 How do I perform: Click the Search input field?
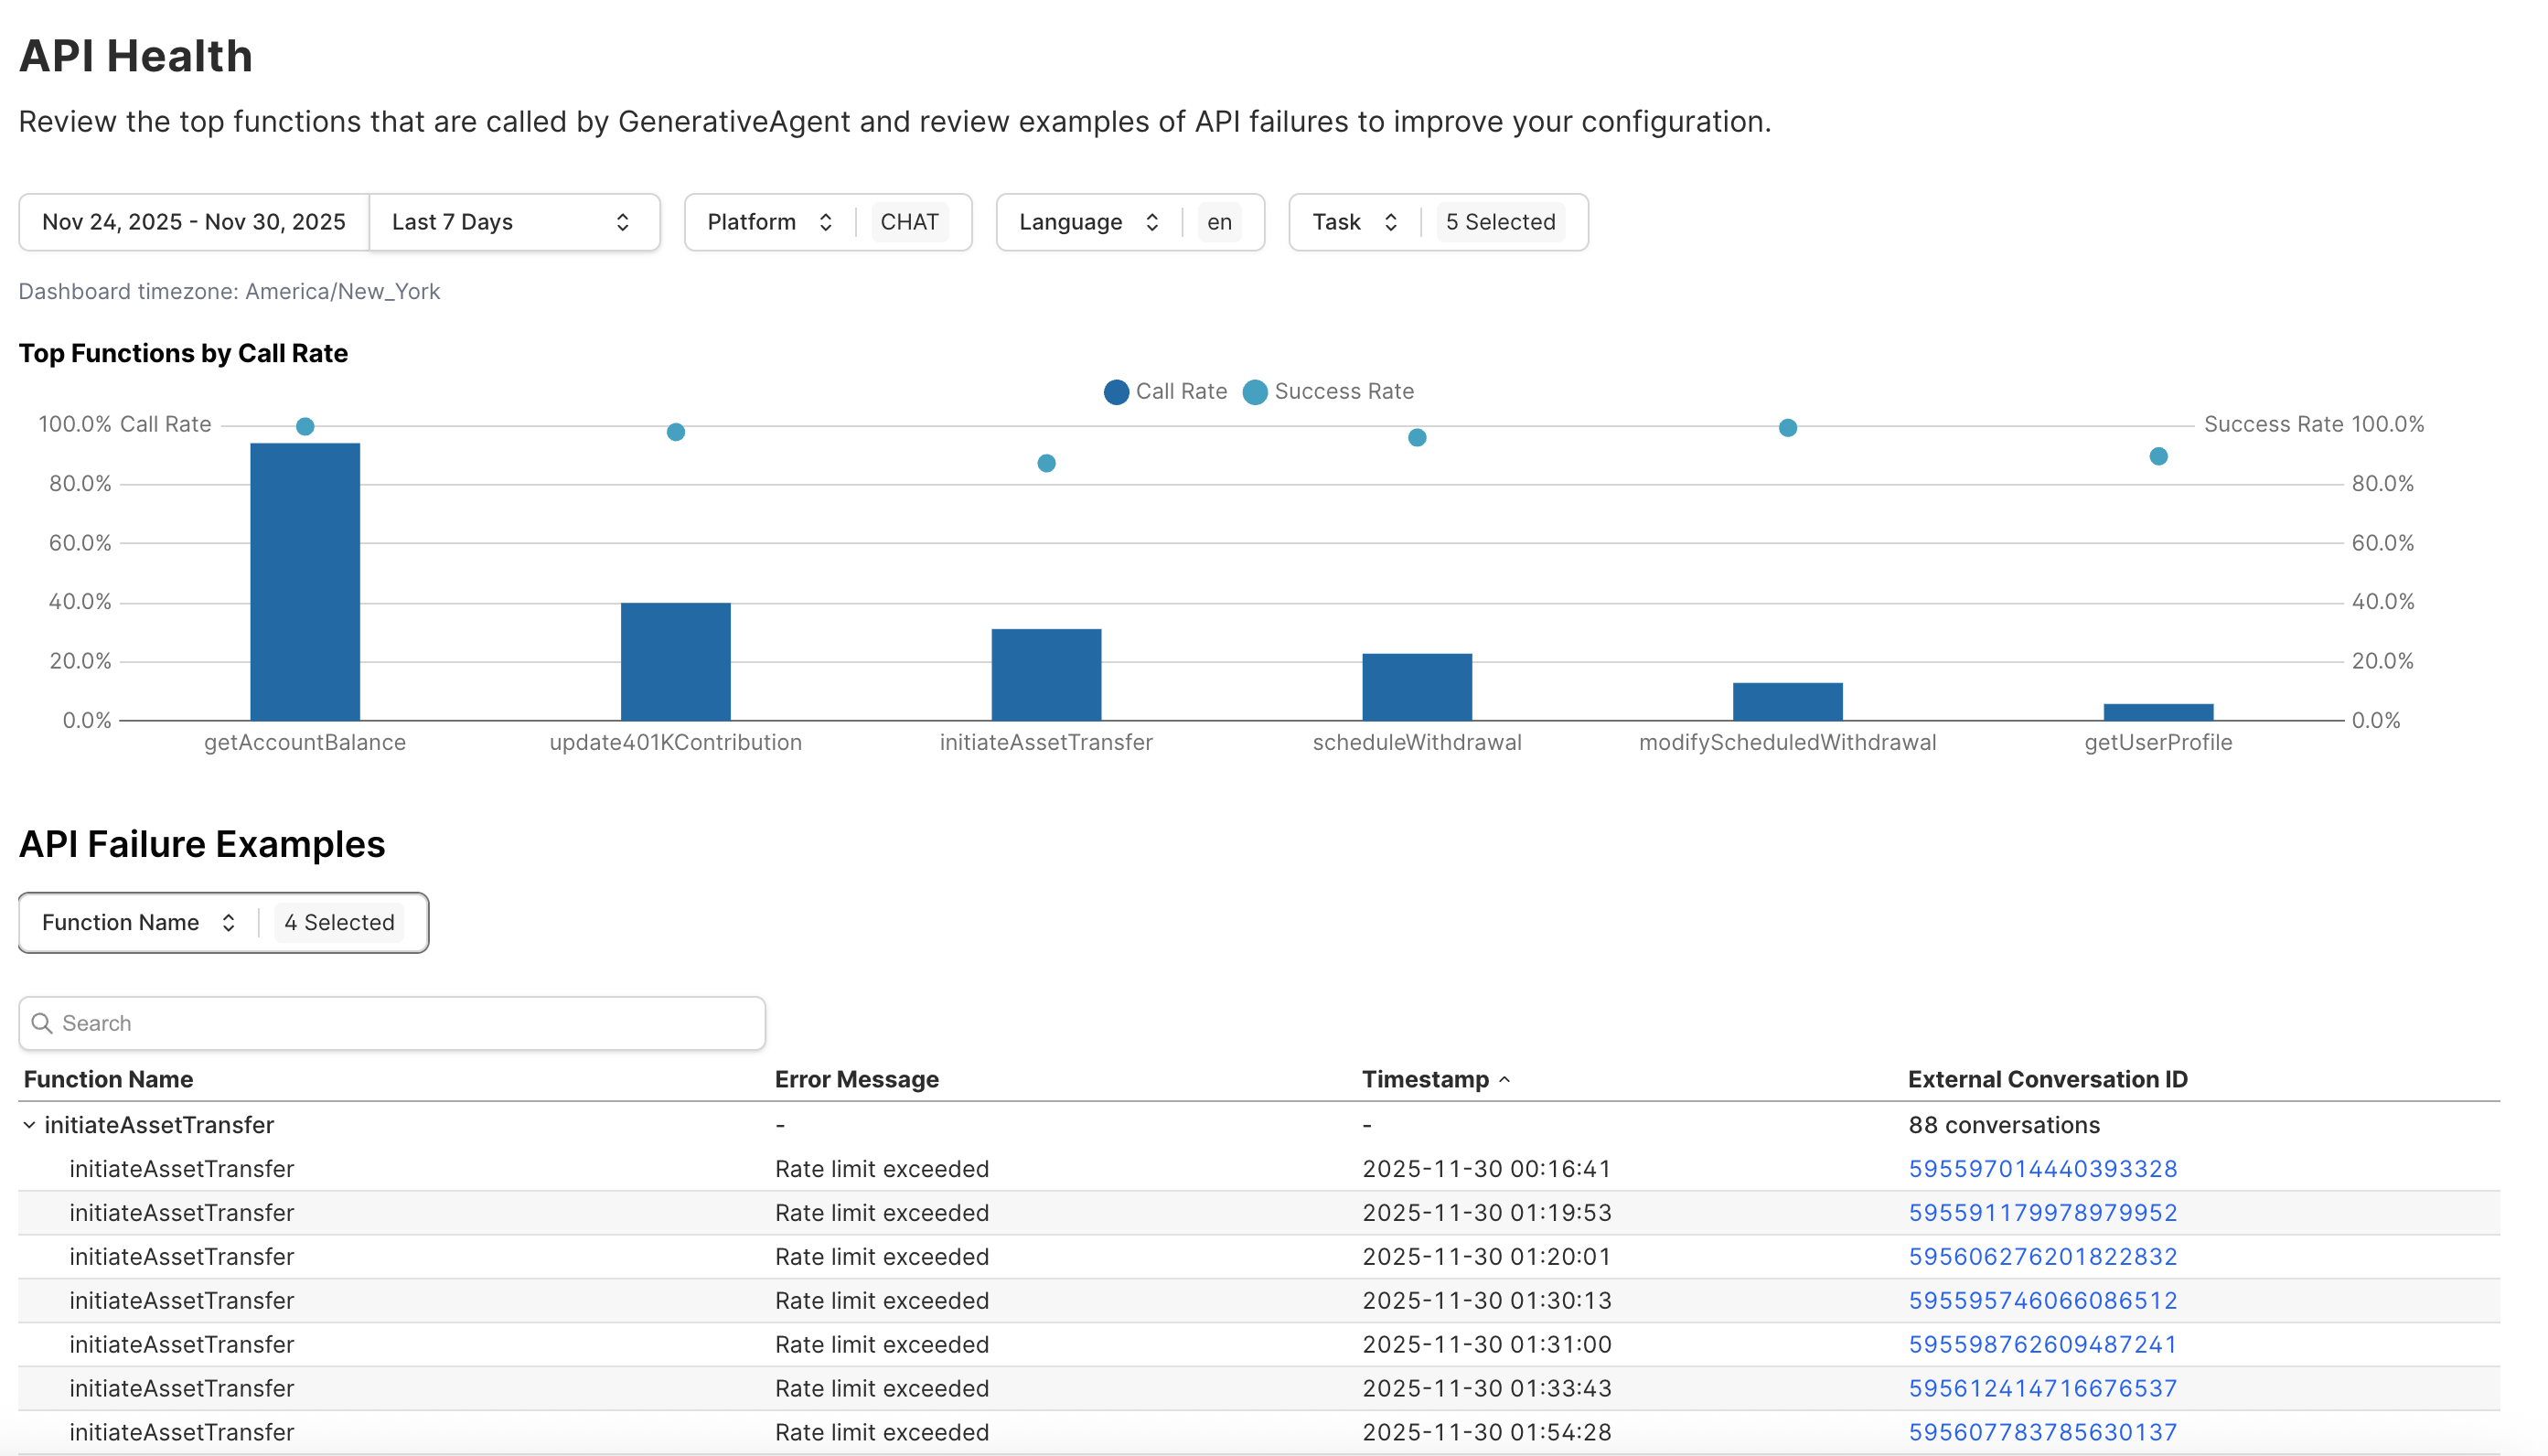pyautogui.click(x=392, y=1023)
